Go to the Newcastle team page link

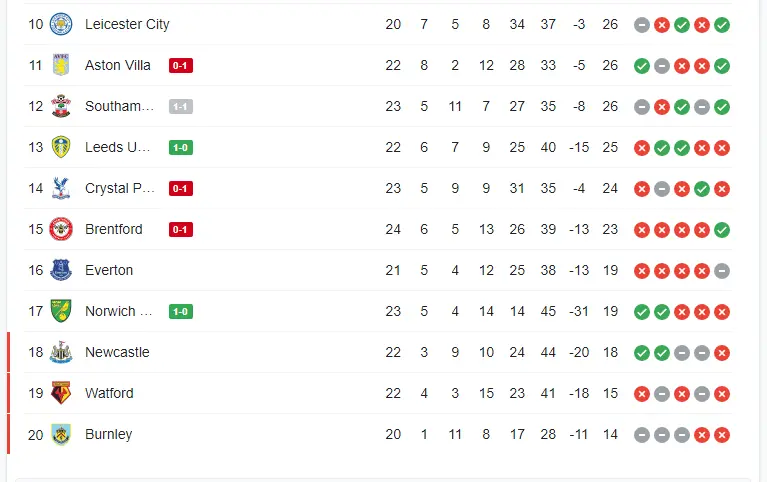117,352
